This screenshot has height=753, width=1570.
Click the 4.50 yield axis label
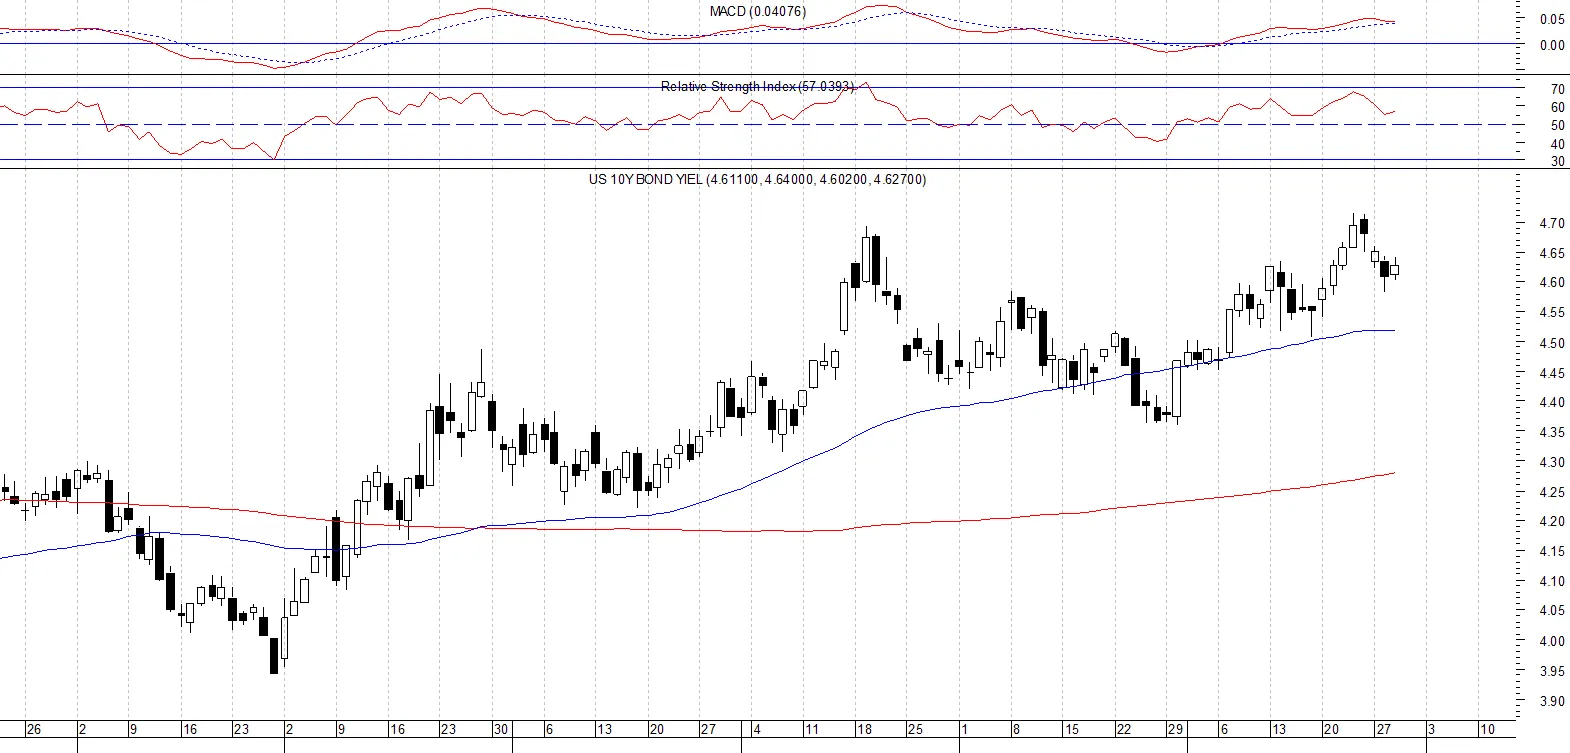click(1552, 344)
